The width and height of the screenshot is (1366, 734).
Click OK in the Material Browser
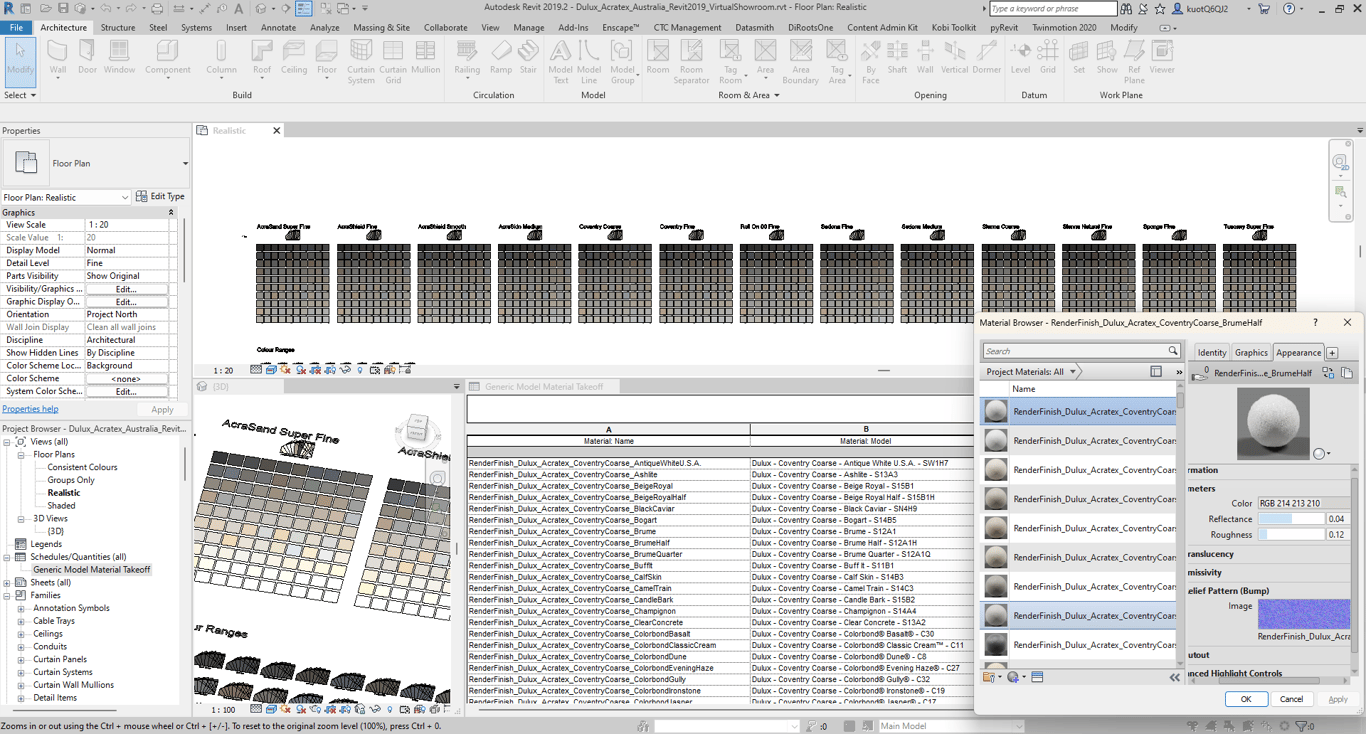[1245, 699]
